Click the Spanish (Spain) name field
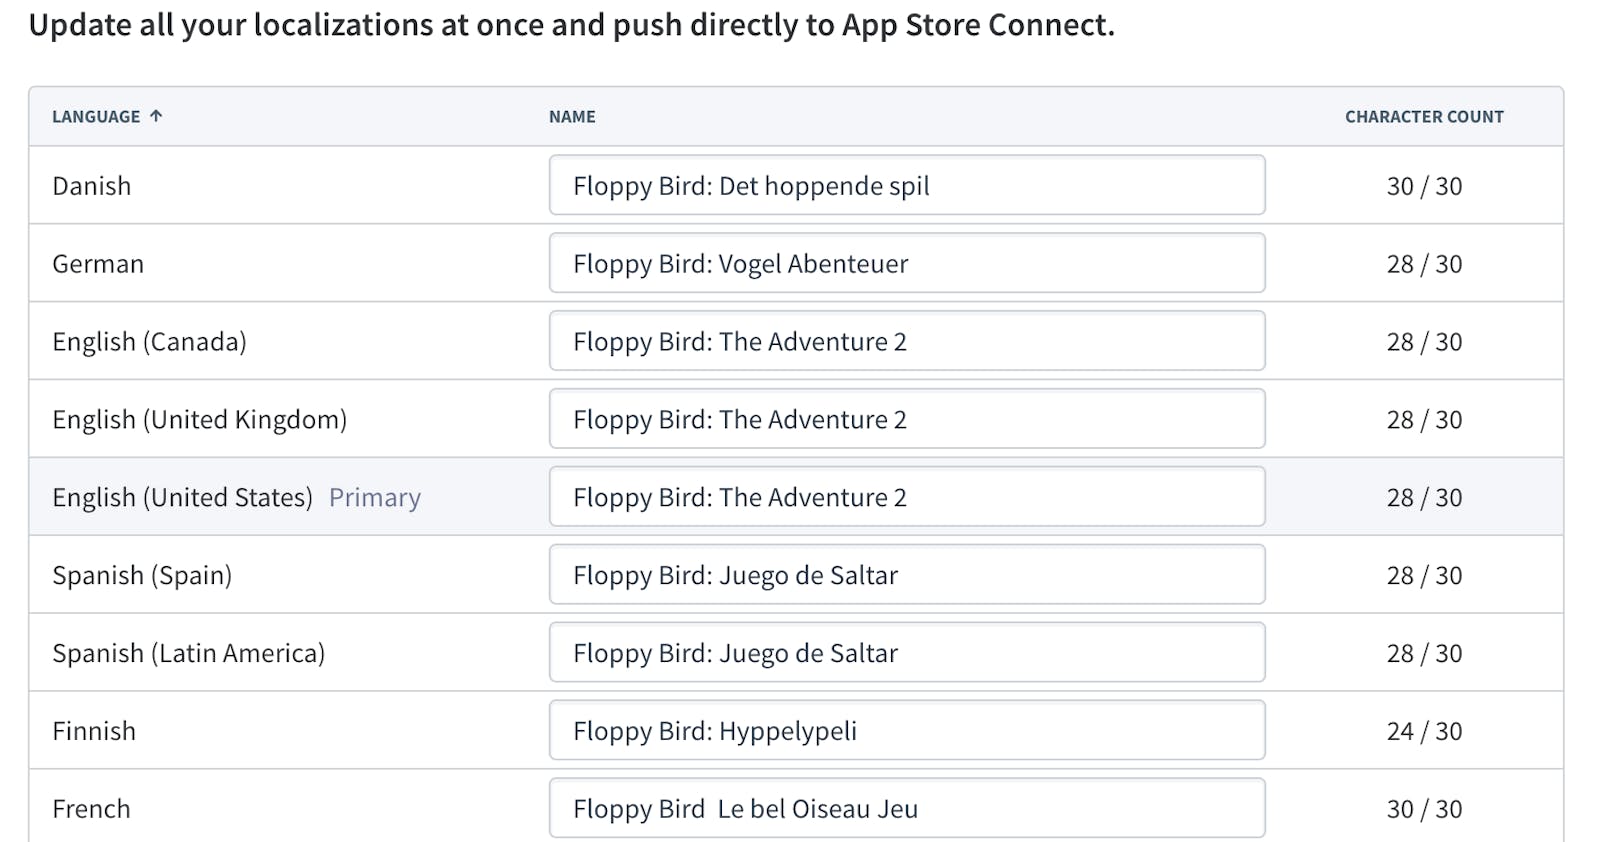Screen dimensions: 1600x842 click(x=906, y=576)
